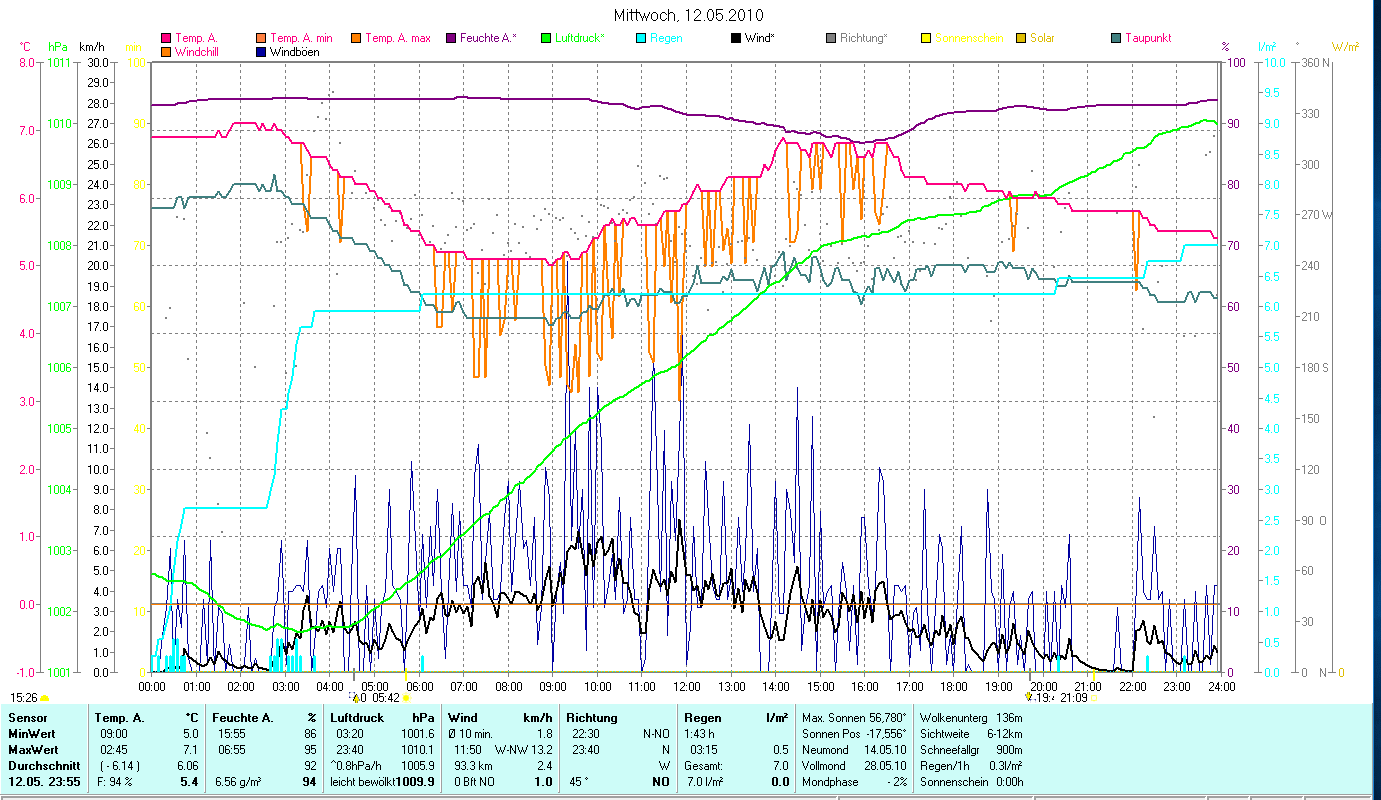Click the sun icon beside 15:26
The width and height of the screenshot is (1381, 800).
pyautogui.click(x=44, y=698)
